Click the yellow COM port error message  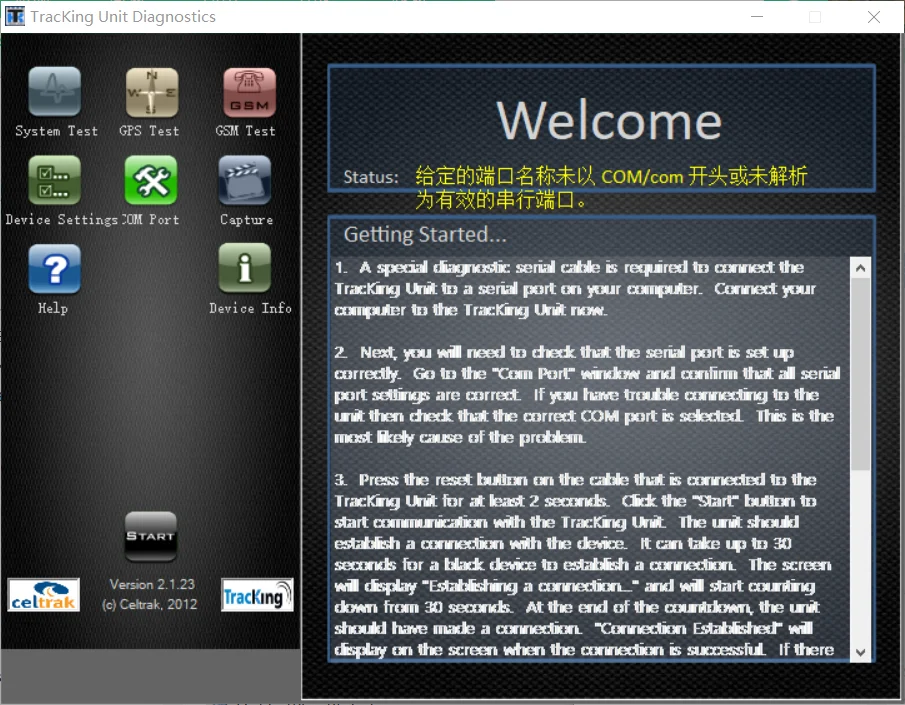coord(611,188)
